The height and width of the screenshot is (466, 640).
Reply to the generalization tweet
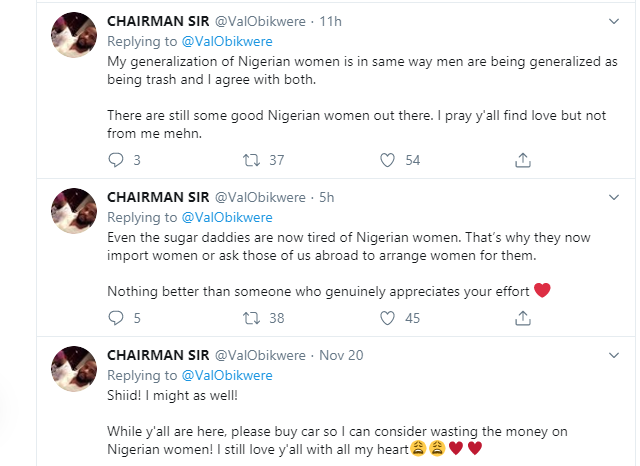point(115,160)
